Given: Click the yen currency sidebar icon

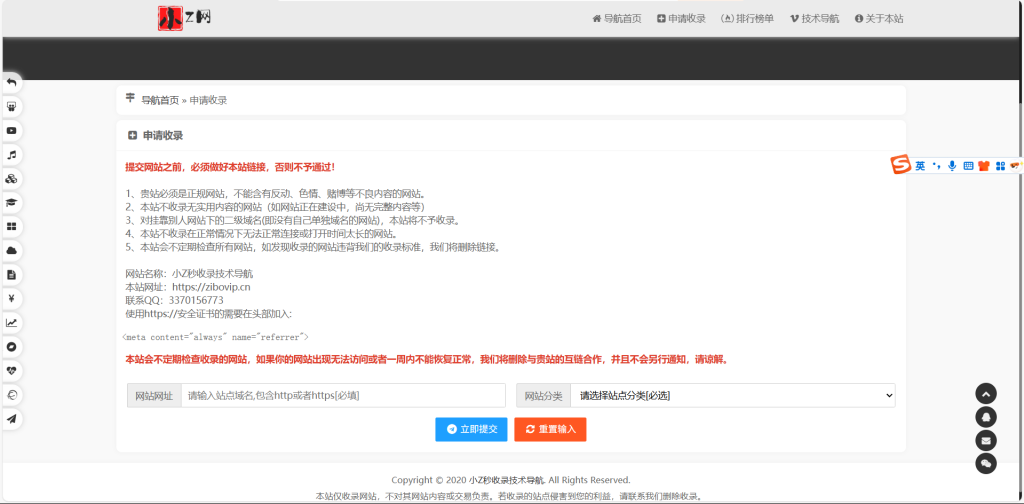Looking at the screenshot, I should pyautogui.click(x=12, y=298).
